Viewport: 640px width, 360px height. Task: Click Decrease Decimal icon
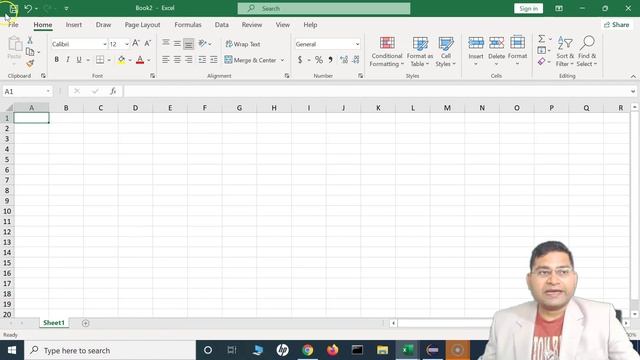click(x=356, y=60)
